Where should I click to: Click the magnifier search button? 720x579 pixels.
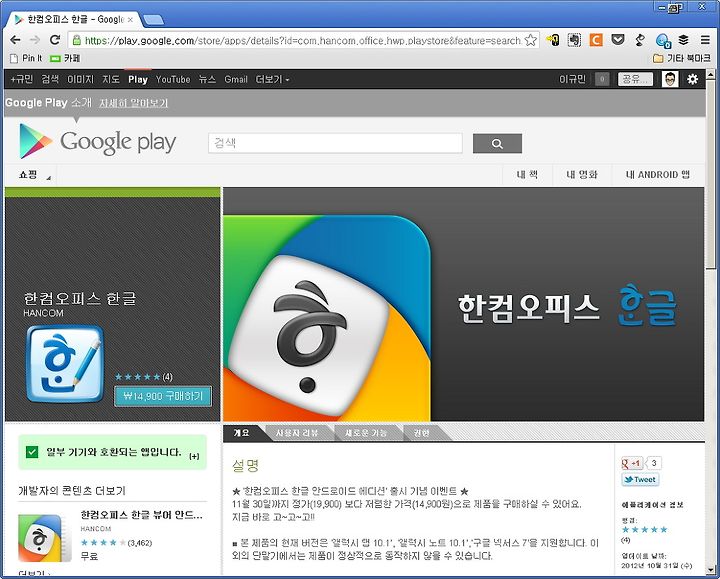click(497, 144)
